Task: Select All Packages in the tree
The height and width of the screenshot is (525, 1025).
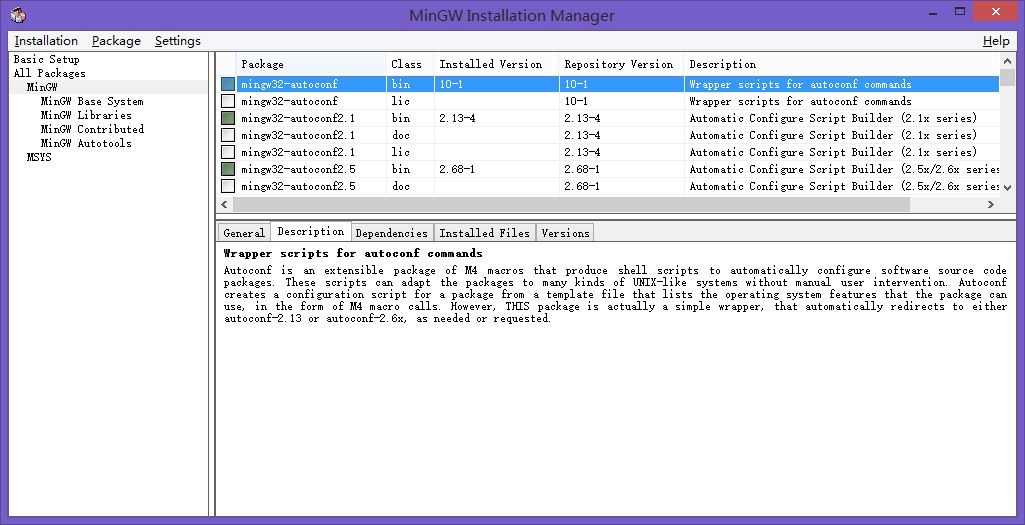Action: [50, 73]
